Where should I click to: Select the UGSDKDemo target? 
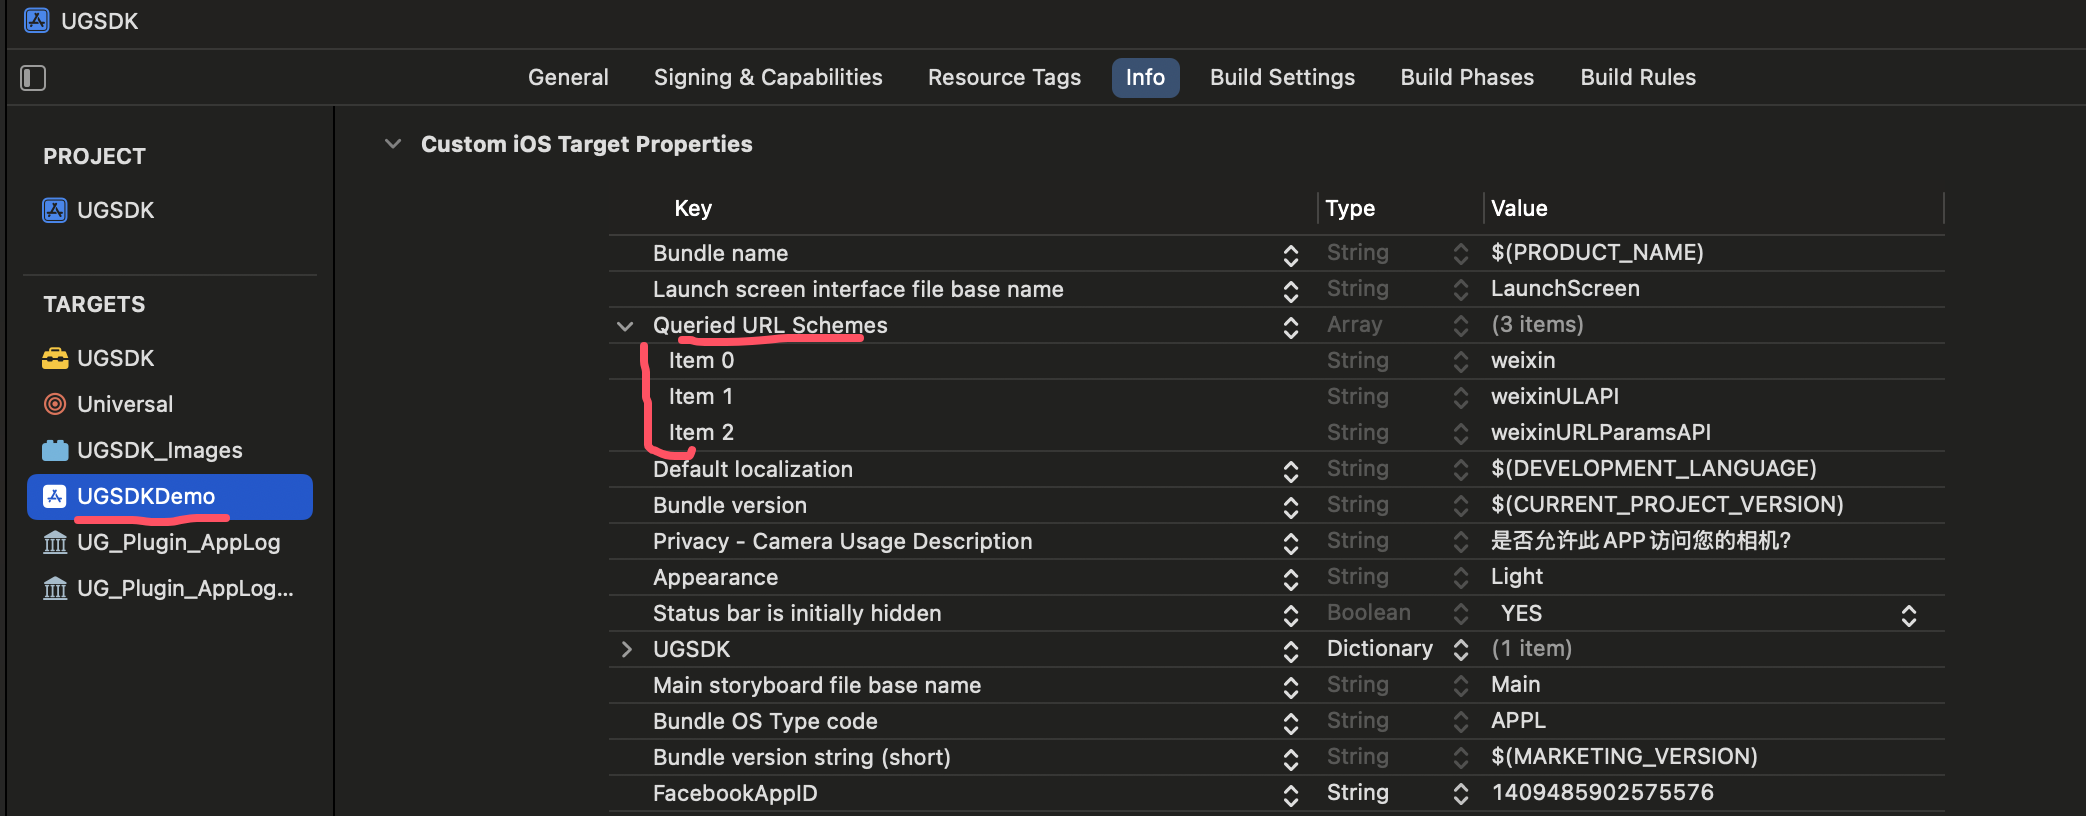point(170,497)
